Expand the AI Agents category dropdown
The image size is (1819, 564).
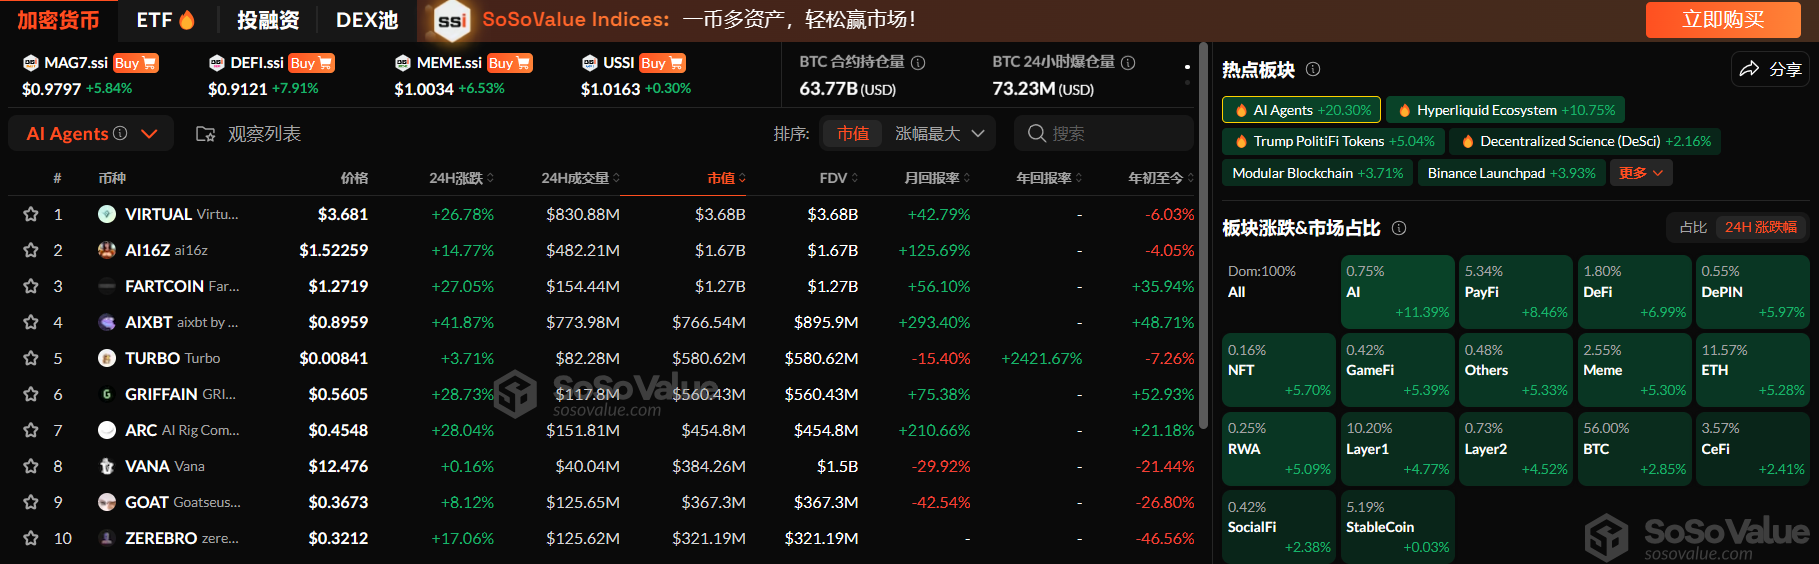tap(150, 134)
